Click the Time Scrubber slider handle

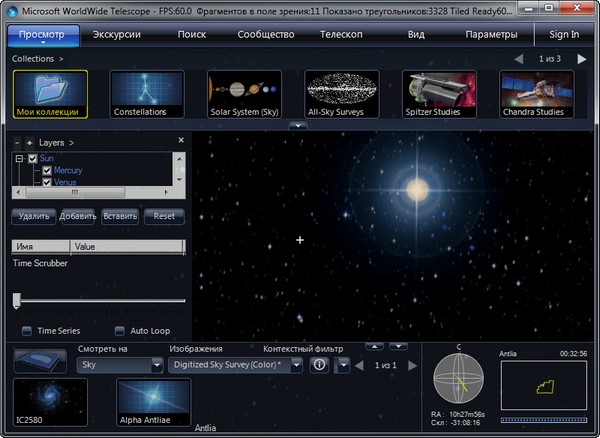[16, 300]
